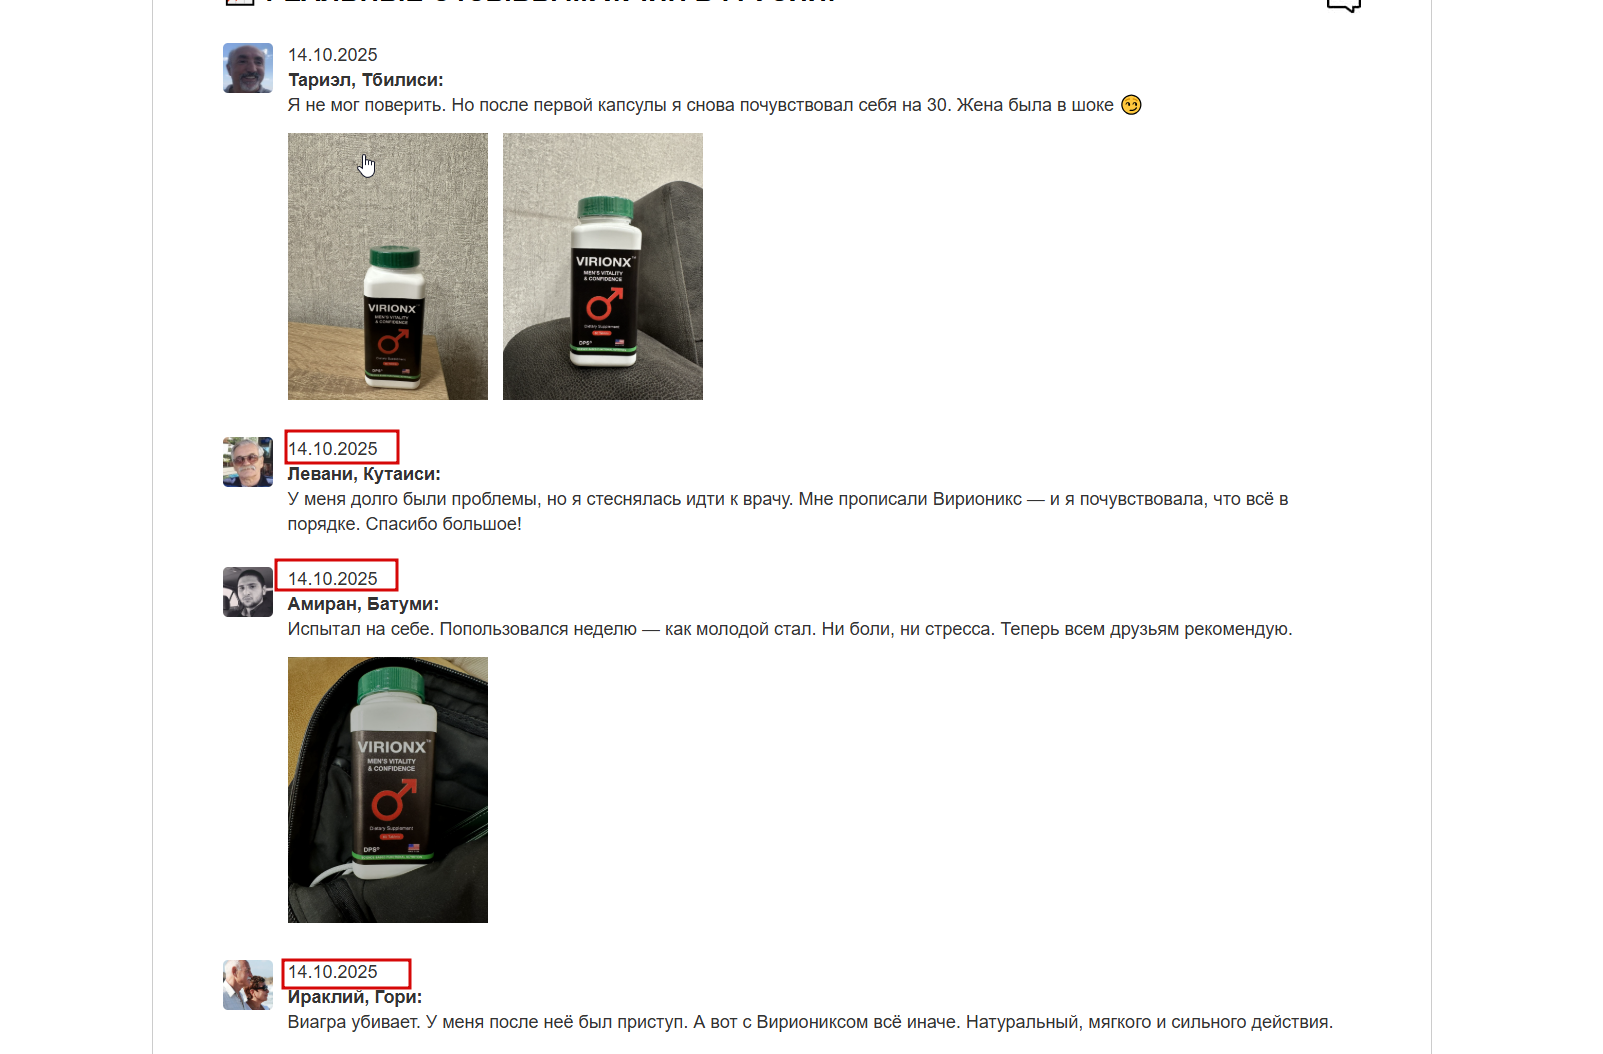Click Тариэл's avatar photo
The image size is (1603, 1054).
(248, 68)
